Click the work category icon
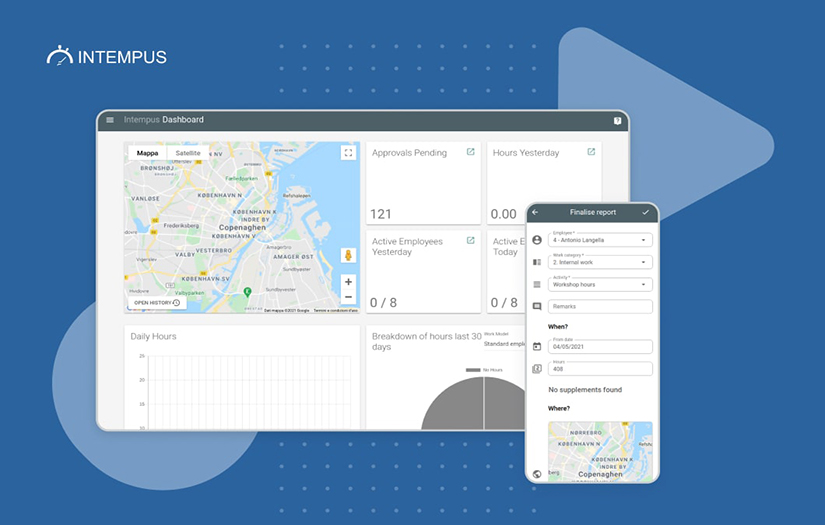Image resolution: width=825 pixels, height=525 pixels. coord(537,262)
